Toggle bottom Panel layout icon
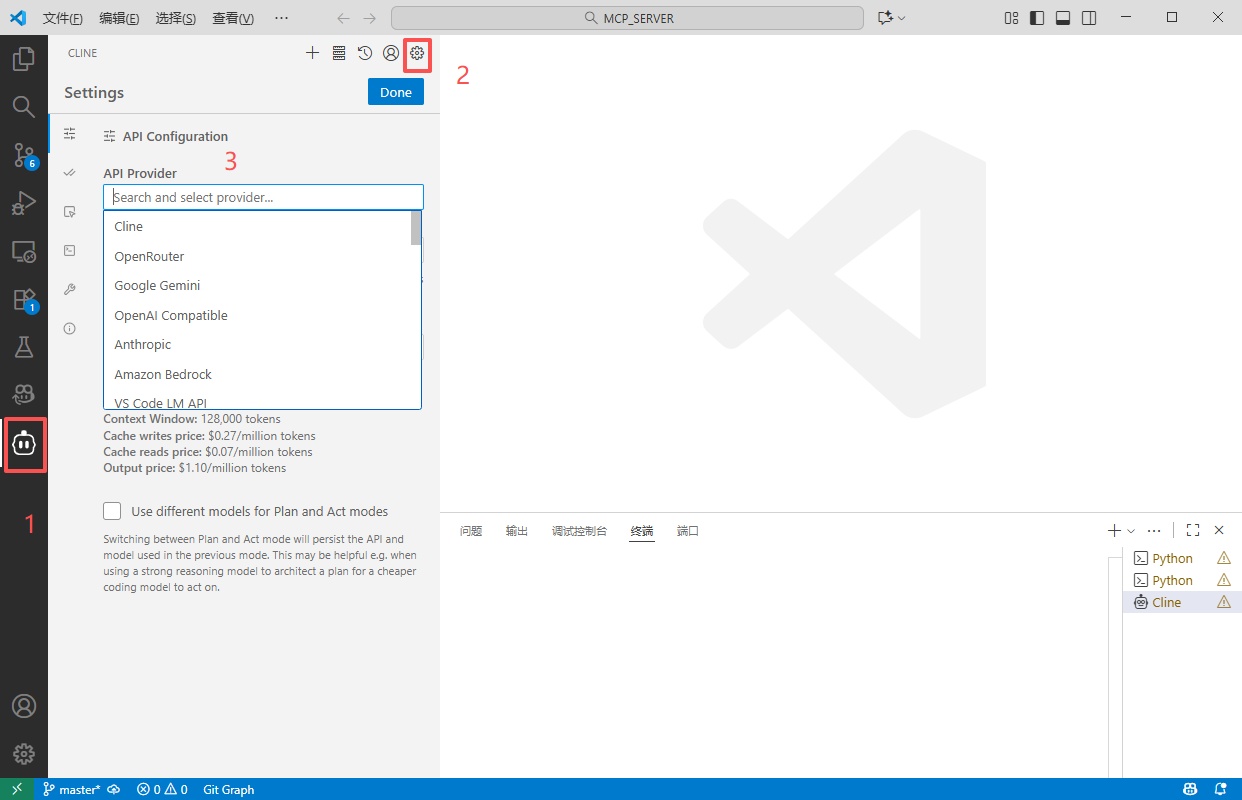 pyautogui.click(x=1063, y=18)
